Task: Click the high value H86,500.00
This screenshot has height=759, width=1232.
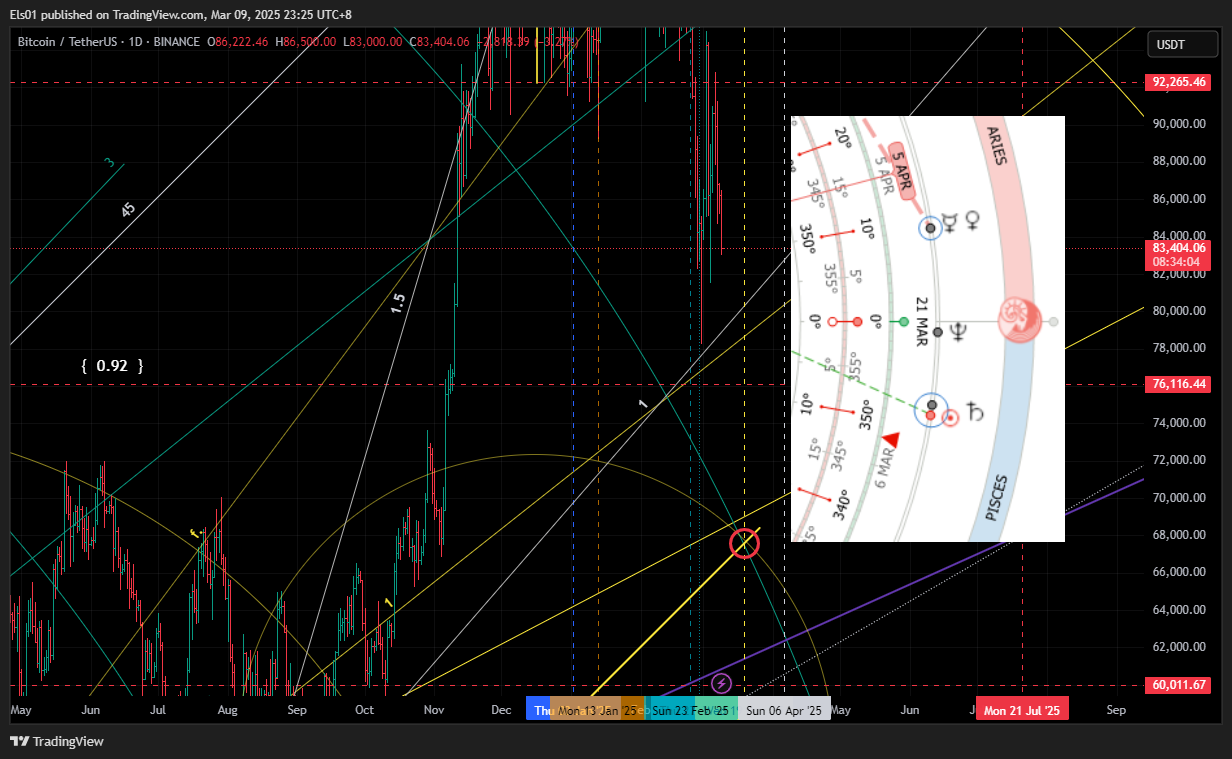Action: (x=308, y=42)
